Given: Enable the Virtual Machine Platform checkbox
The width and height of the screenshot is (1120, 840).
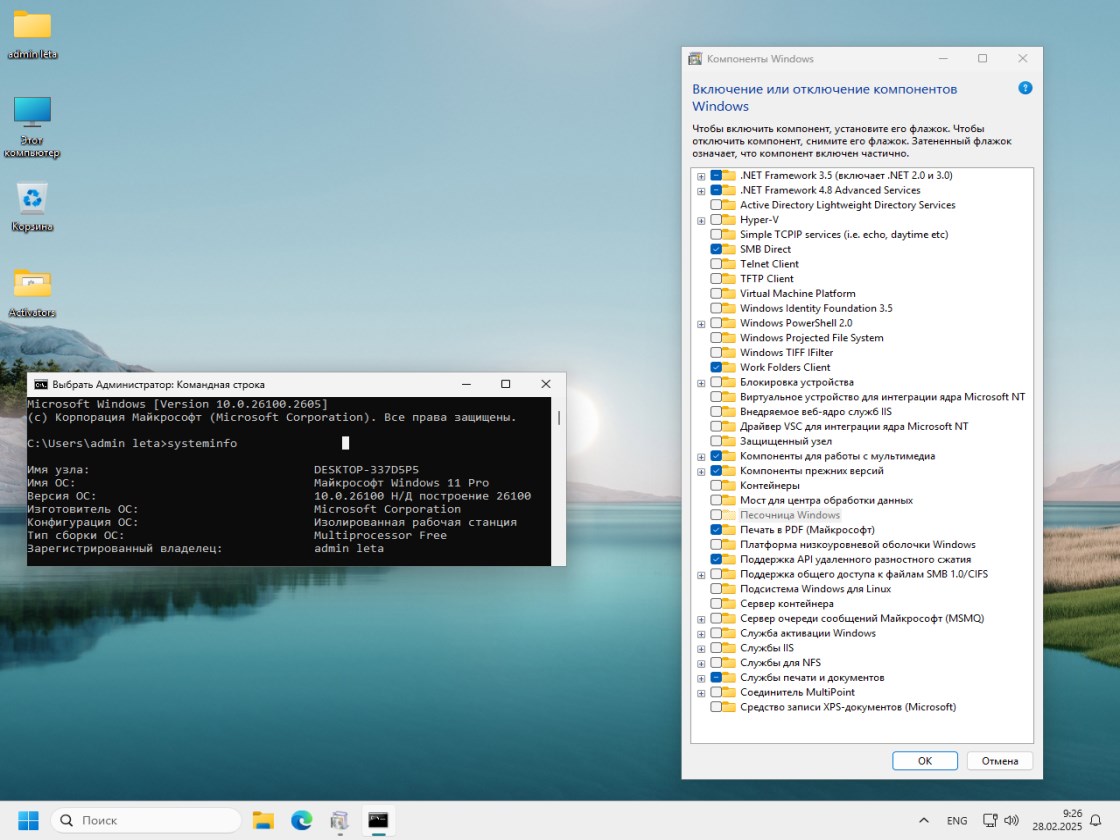Looking at the screenshot, I should (716, 294).
